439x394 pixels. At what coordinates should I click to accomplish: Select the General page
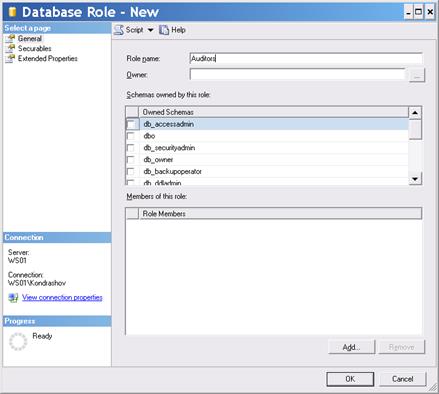tap(30, 38)
